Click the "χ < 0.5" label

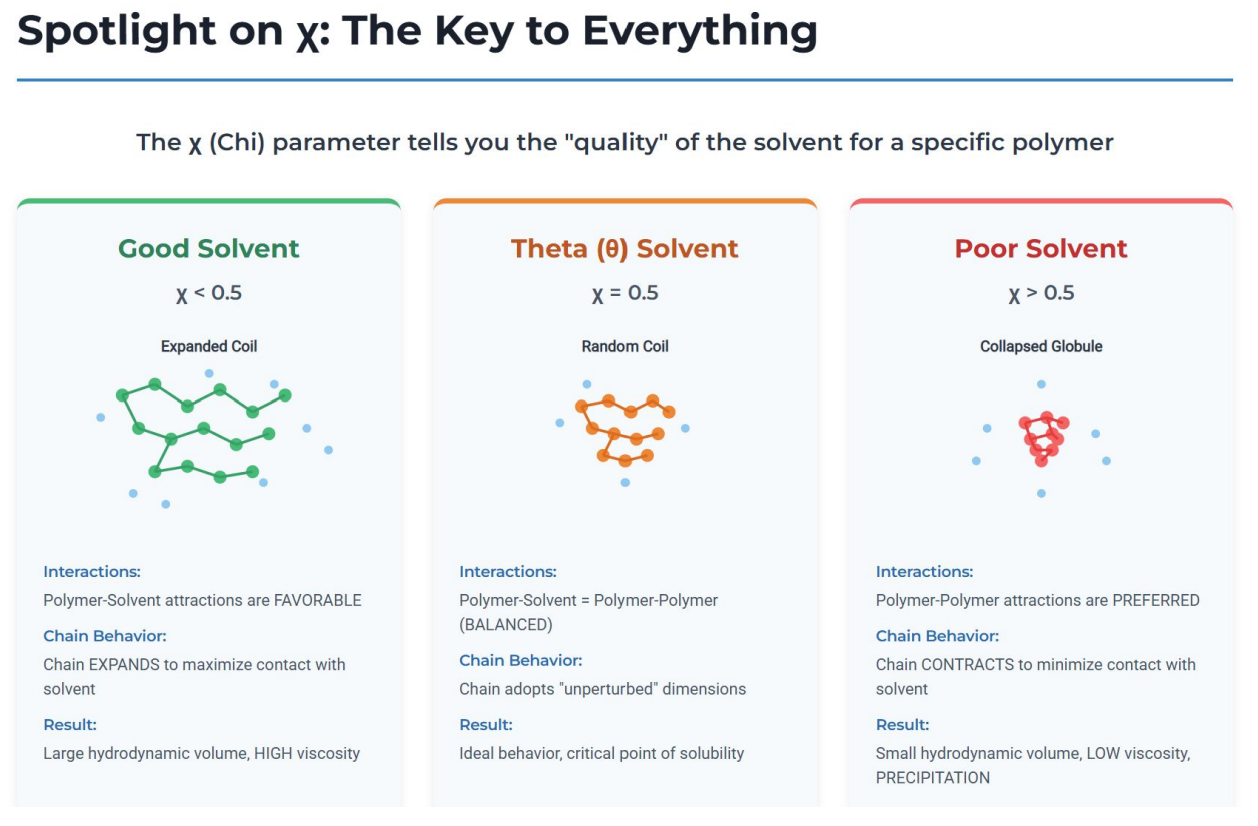[209, 294]
